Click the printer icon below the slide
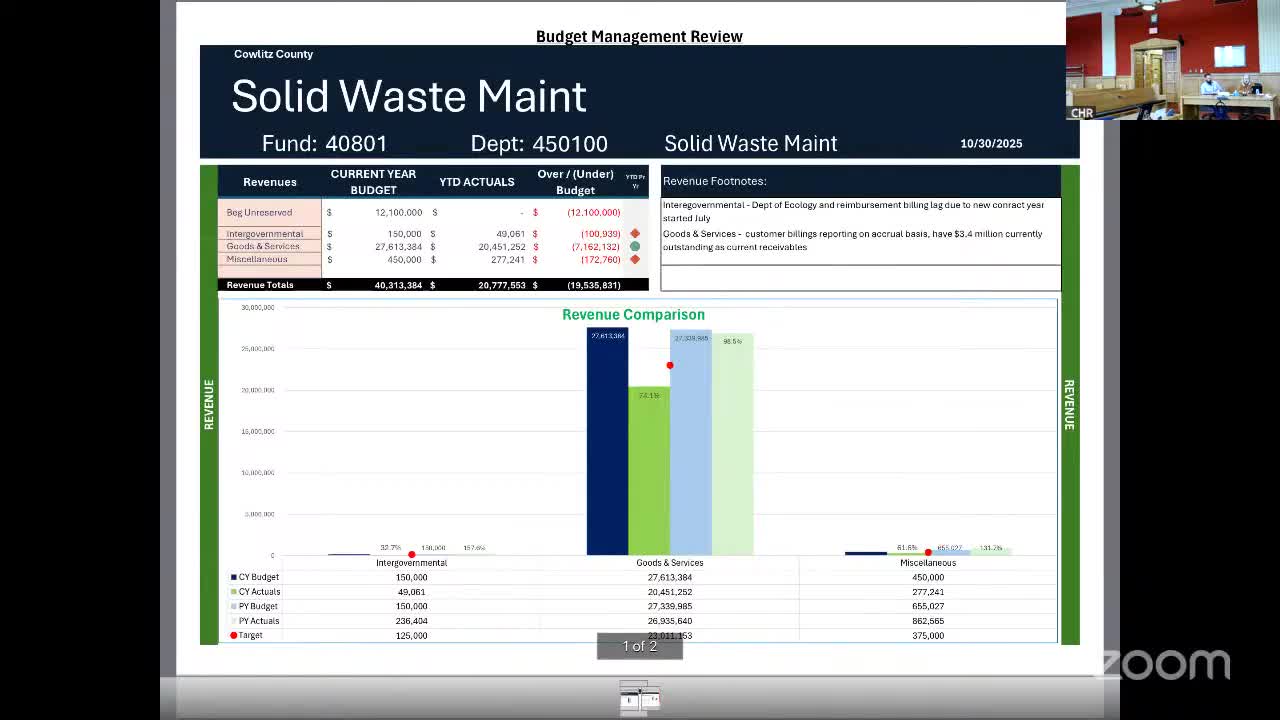 639,697
